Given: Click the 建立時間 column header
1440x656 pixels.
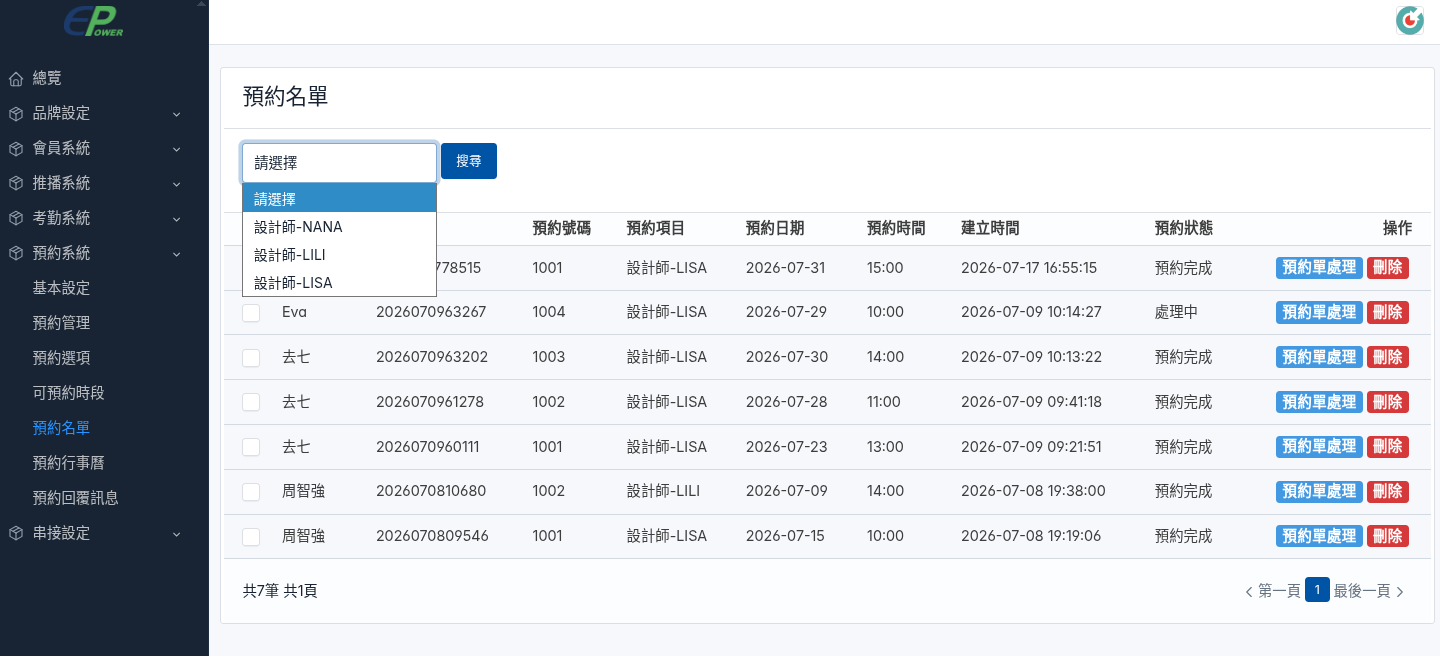Looking at the screenshot, I should tap(990, 228).
